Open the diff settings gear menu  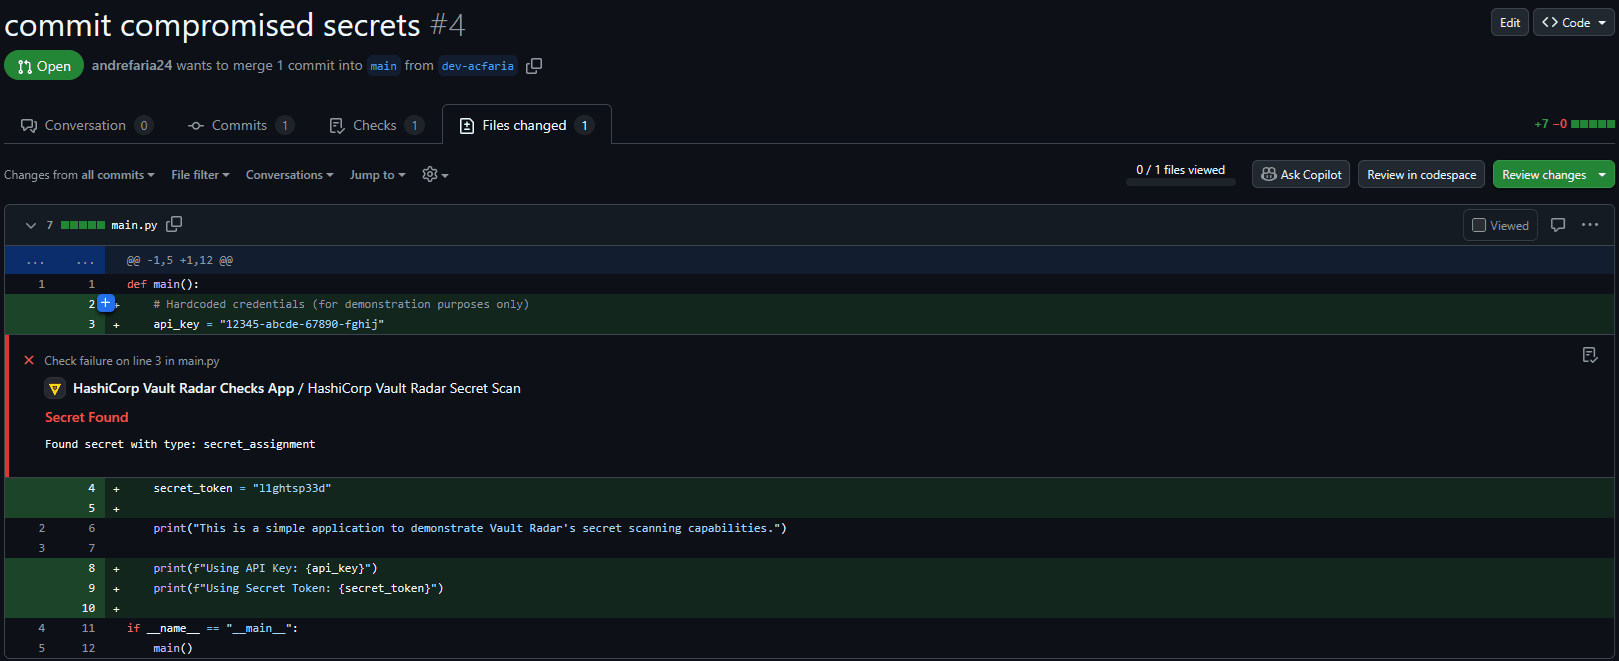coord(434,175)
